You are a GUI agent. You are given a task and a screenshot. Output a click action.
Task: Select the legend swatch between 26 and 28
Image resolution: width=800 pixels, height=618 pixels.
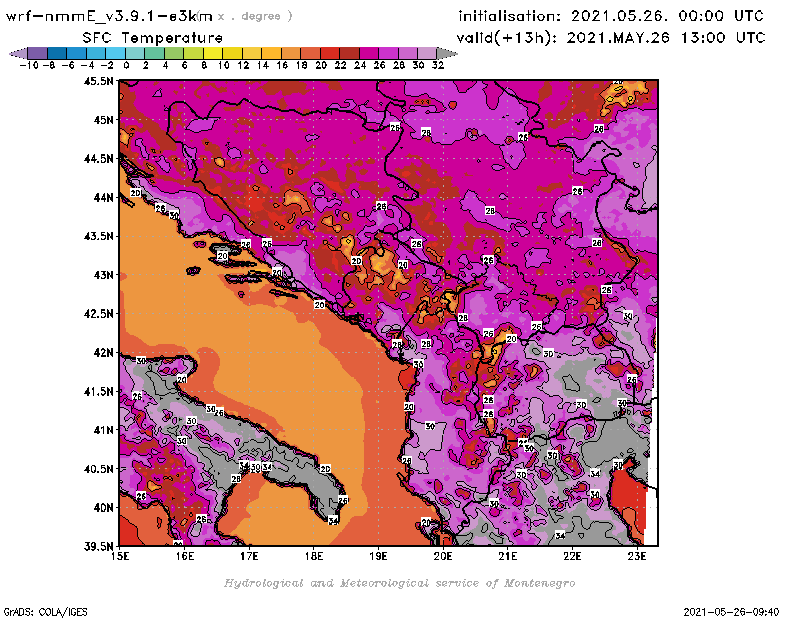pyautogui.click(x=388, y=54)
